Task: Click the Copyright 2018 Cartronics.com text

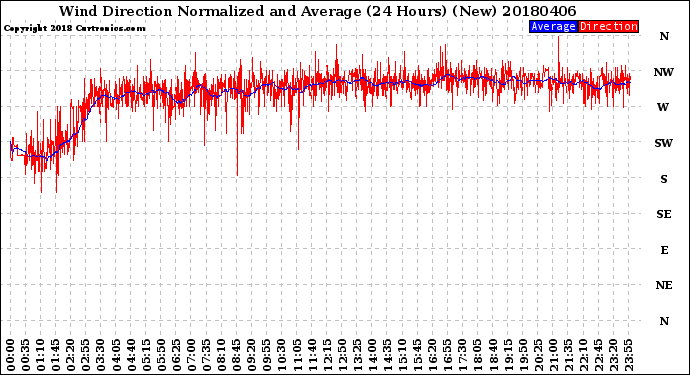Action: pyautogui.click(x=74, y=28)
